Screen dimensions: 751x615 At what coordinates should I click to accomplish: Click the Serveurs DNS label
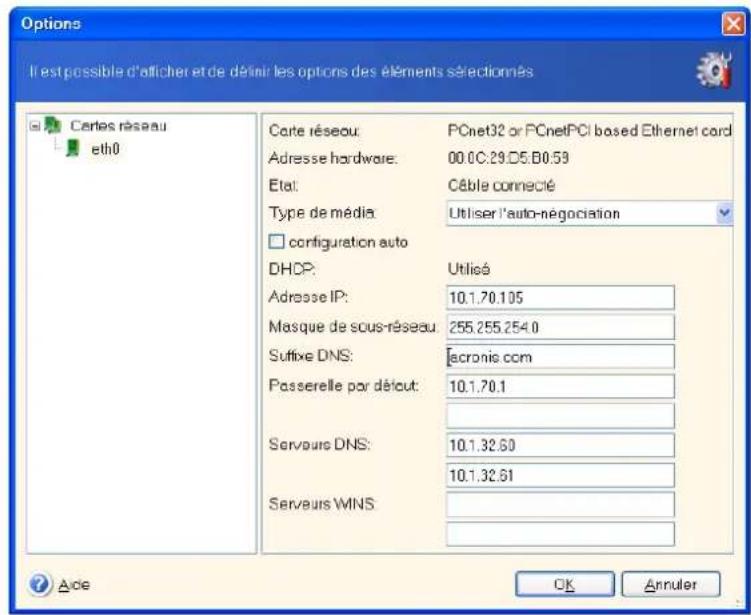click(319, 444)
